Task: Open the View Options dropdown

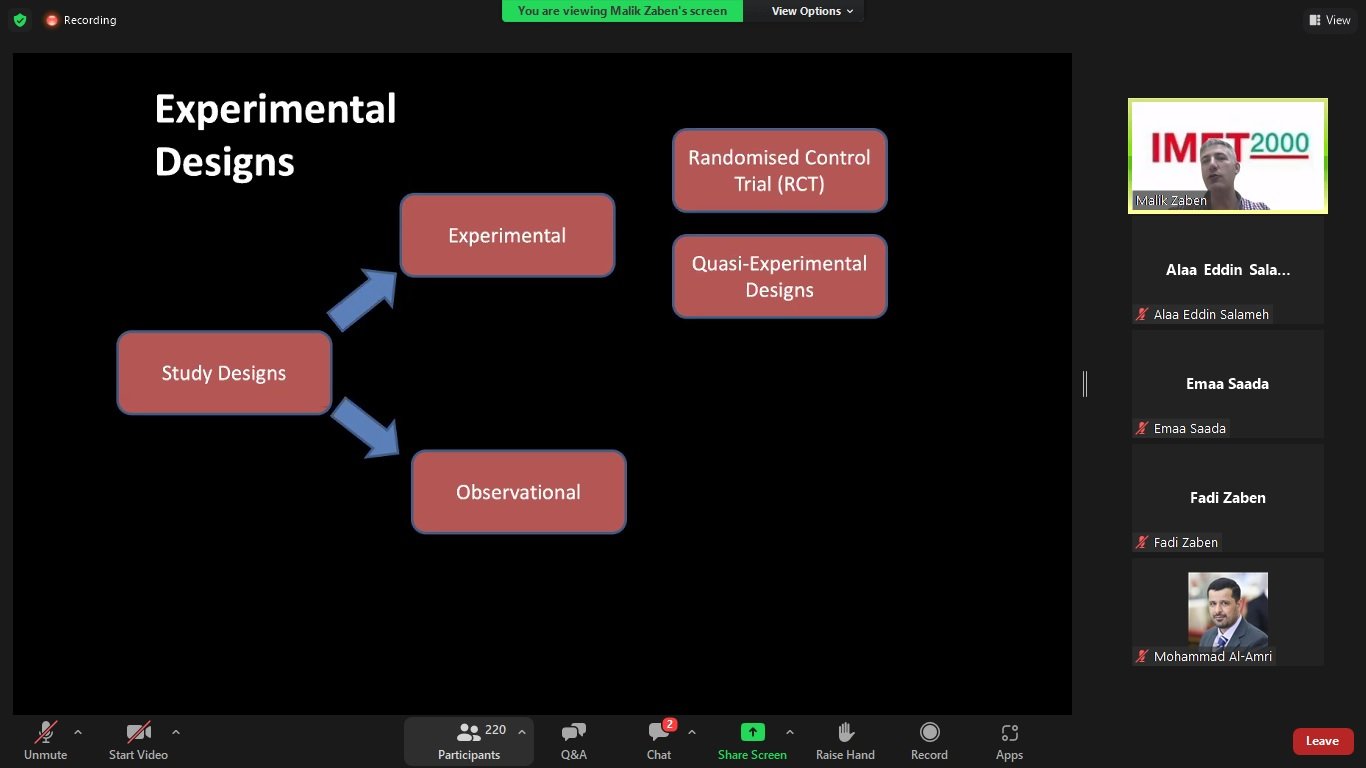Action: coord(812,11)
